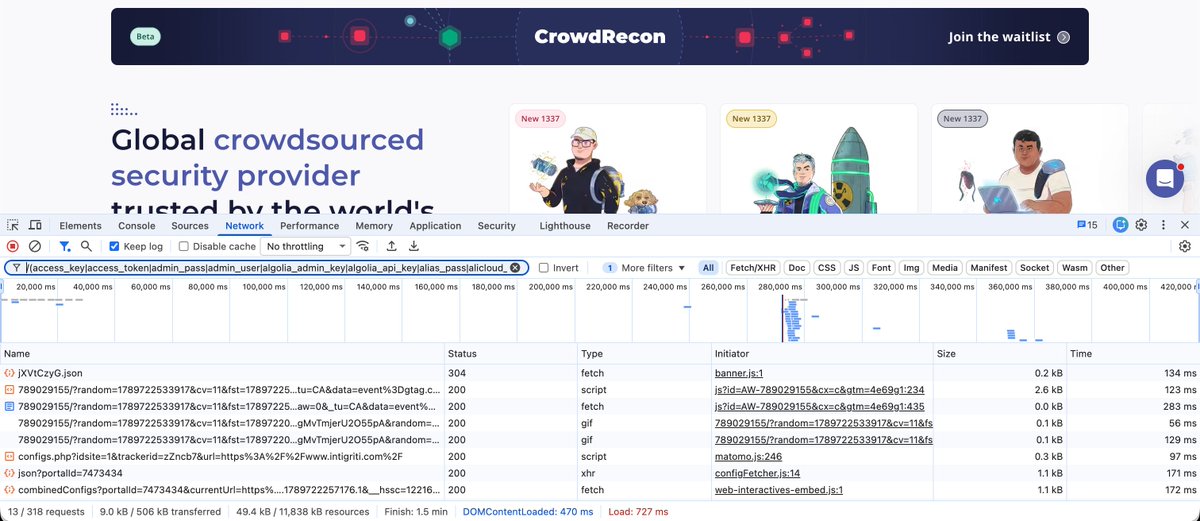This screenshot has width=1200, height=521.
Task: Expand the More filters dropdown
Action: [x=645, y=268]
